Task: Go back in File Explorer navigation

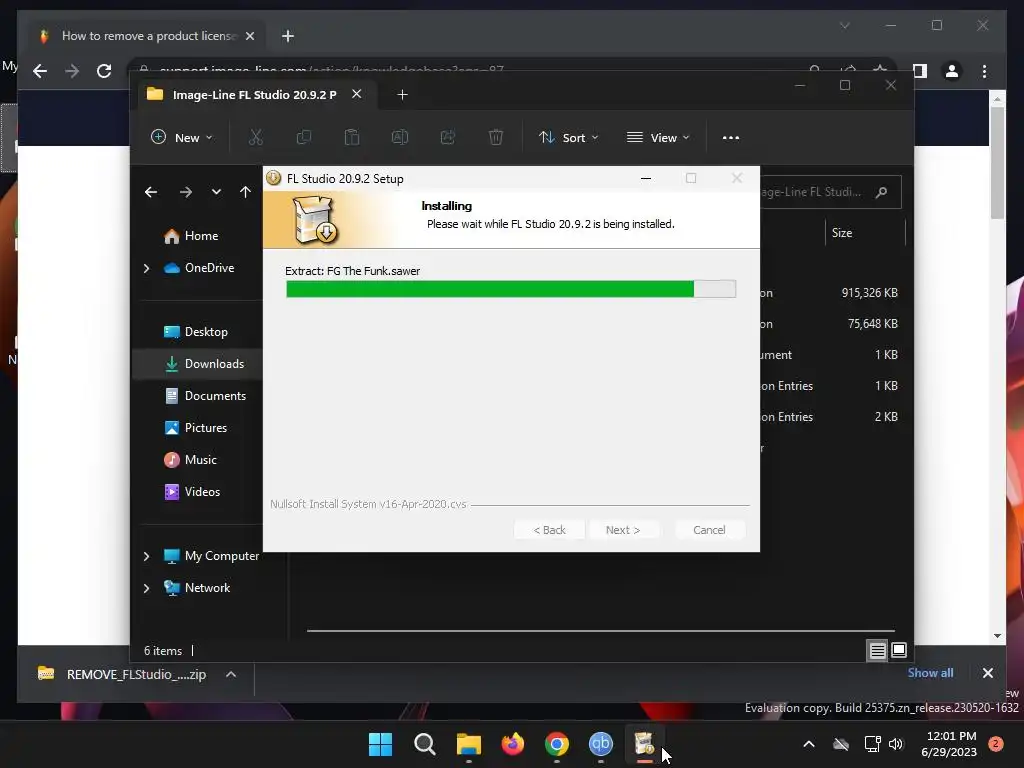Action: pyautogui.click(x=151, y=192)
